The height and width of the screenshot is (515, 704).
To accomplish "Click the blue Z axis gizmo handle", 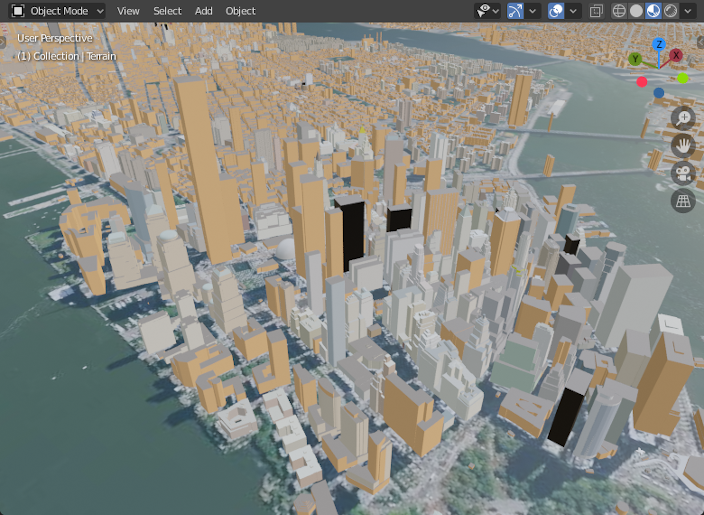I will tap(659, 44).
